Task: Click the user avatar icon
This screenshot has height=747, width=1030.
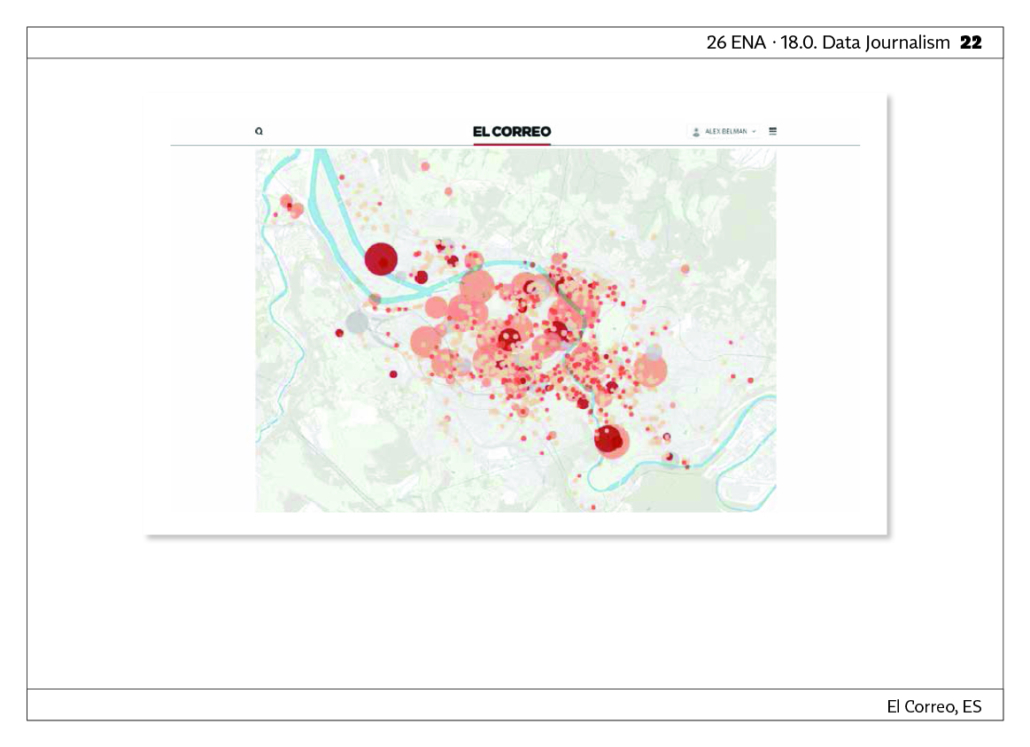Action: [x=696, y=132]
